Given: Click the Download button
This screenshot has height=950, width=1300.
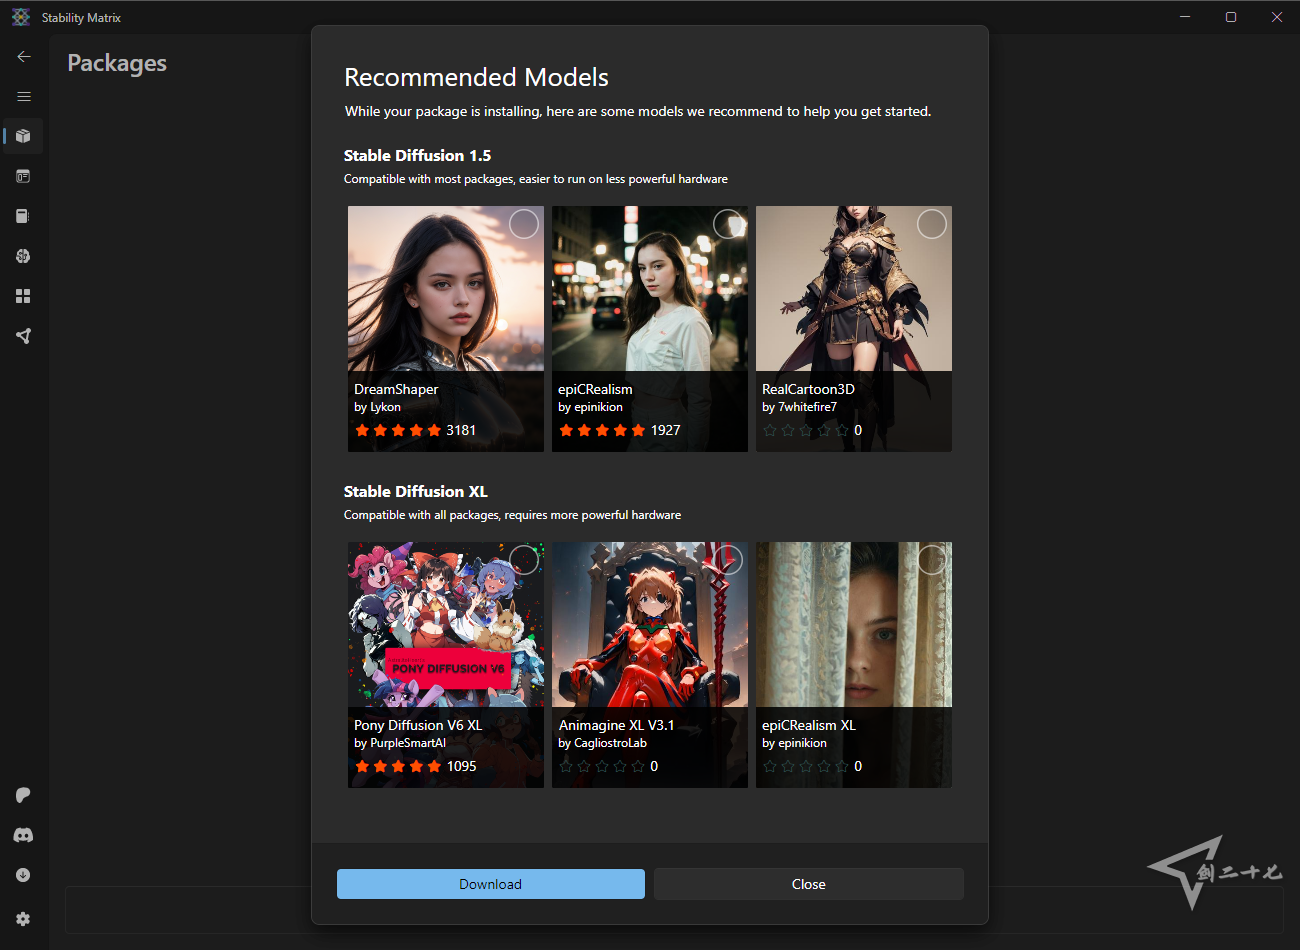Looking at the screenshot, I should [491, 884].
